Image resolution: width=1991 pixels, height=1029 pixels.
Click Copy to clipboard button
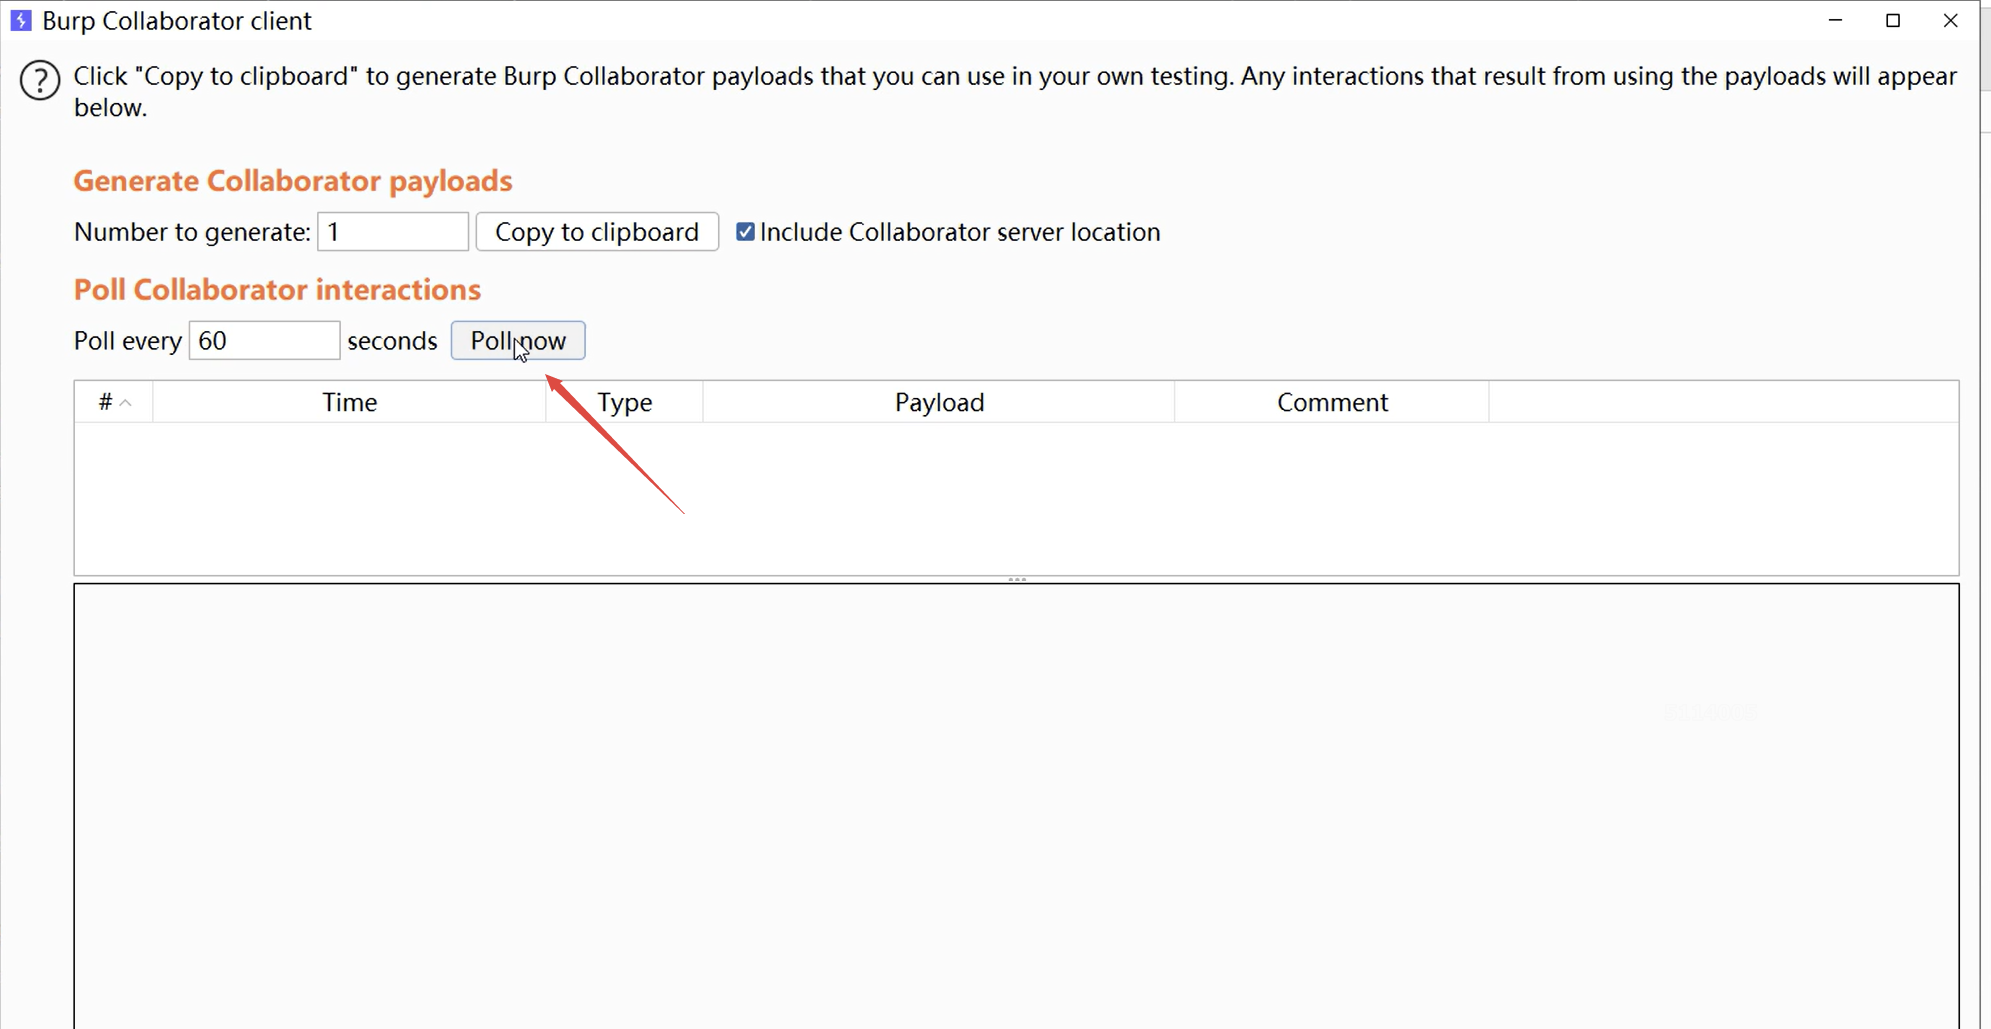tap(597, 232)
